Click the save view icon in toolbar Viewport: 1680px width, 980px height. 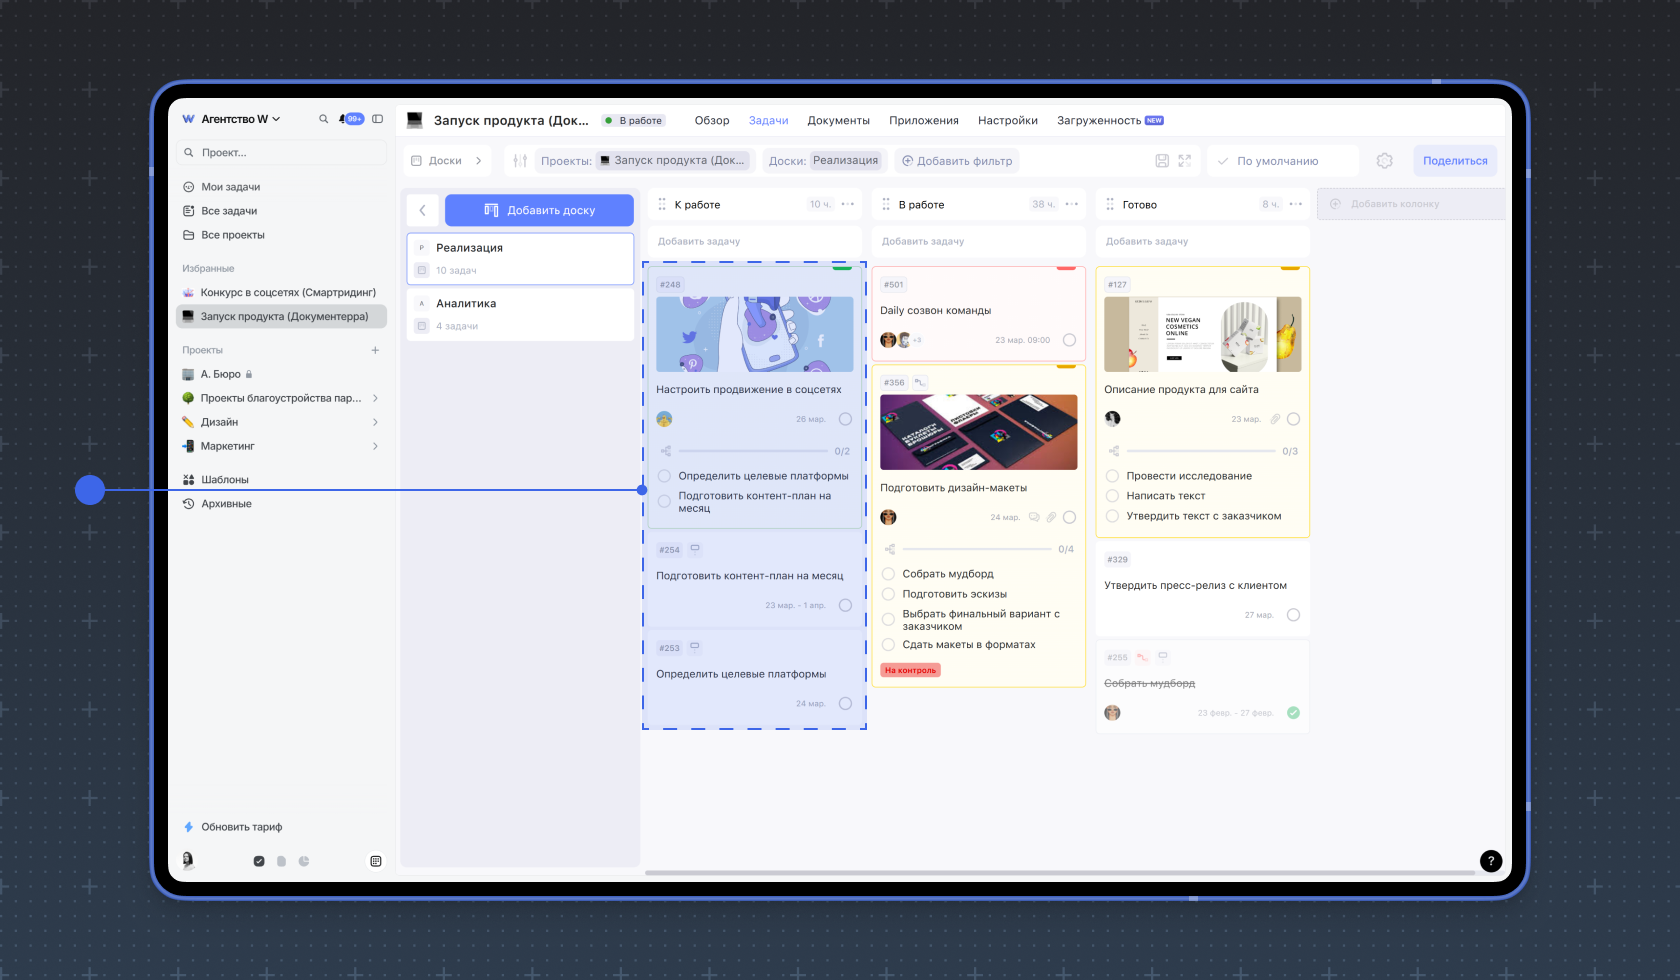(x=1162, y=161)
